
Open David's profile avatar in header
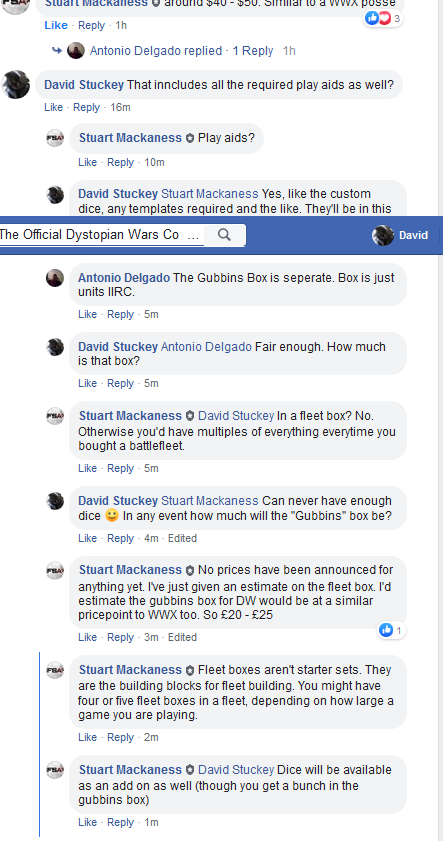[x=383, y=235]
